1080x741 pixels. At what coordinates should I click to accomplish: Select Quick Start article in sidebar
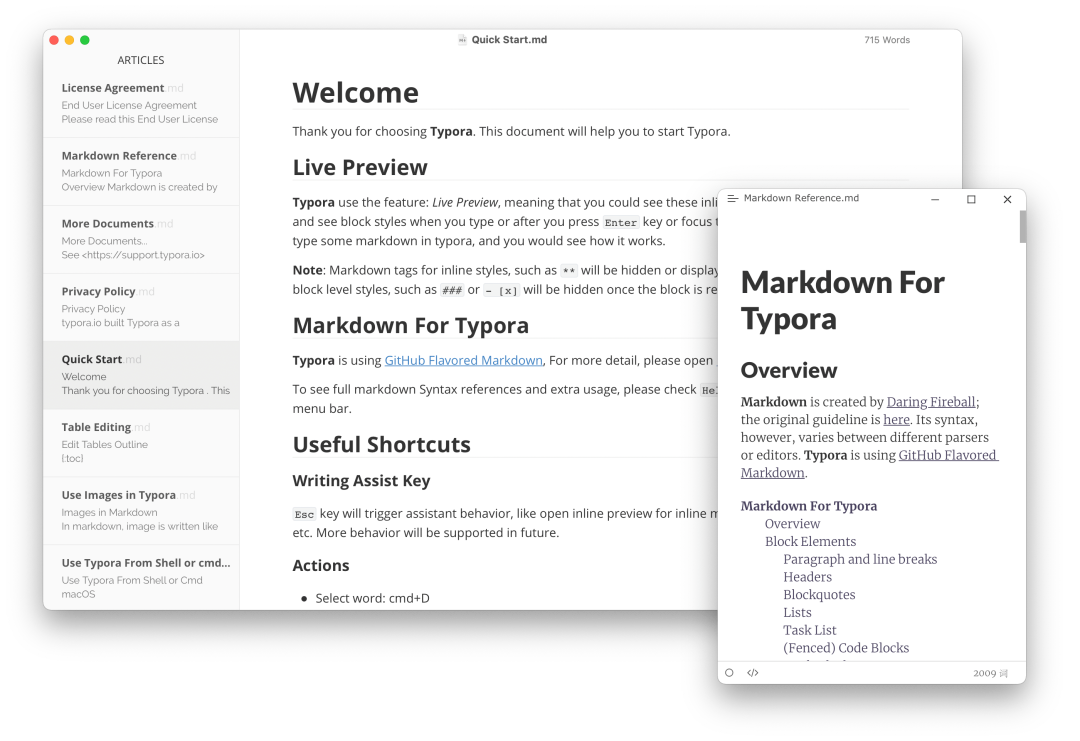pos(141,375)
